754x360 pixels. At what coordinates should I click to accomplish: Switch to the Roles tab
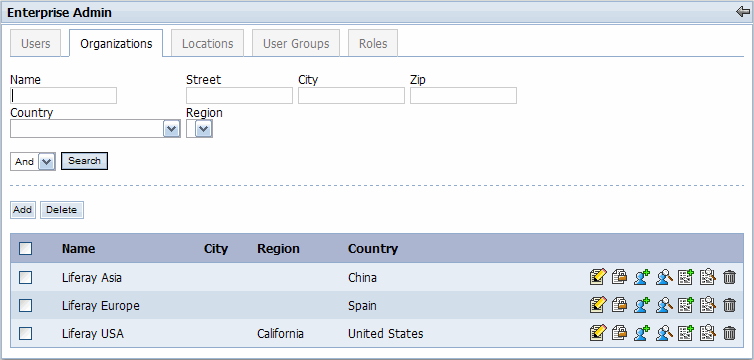[373, 43]
